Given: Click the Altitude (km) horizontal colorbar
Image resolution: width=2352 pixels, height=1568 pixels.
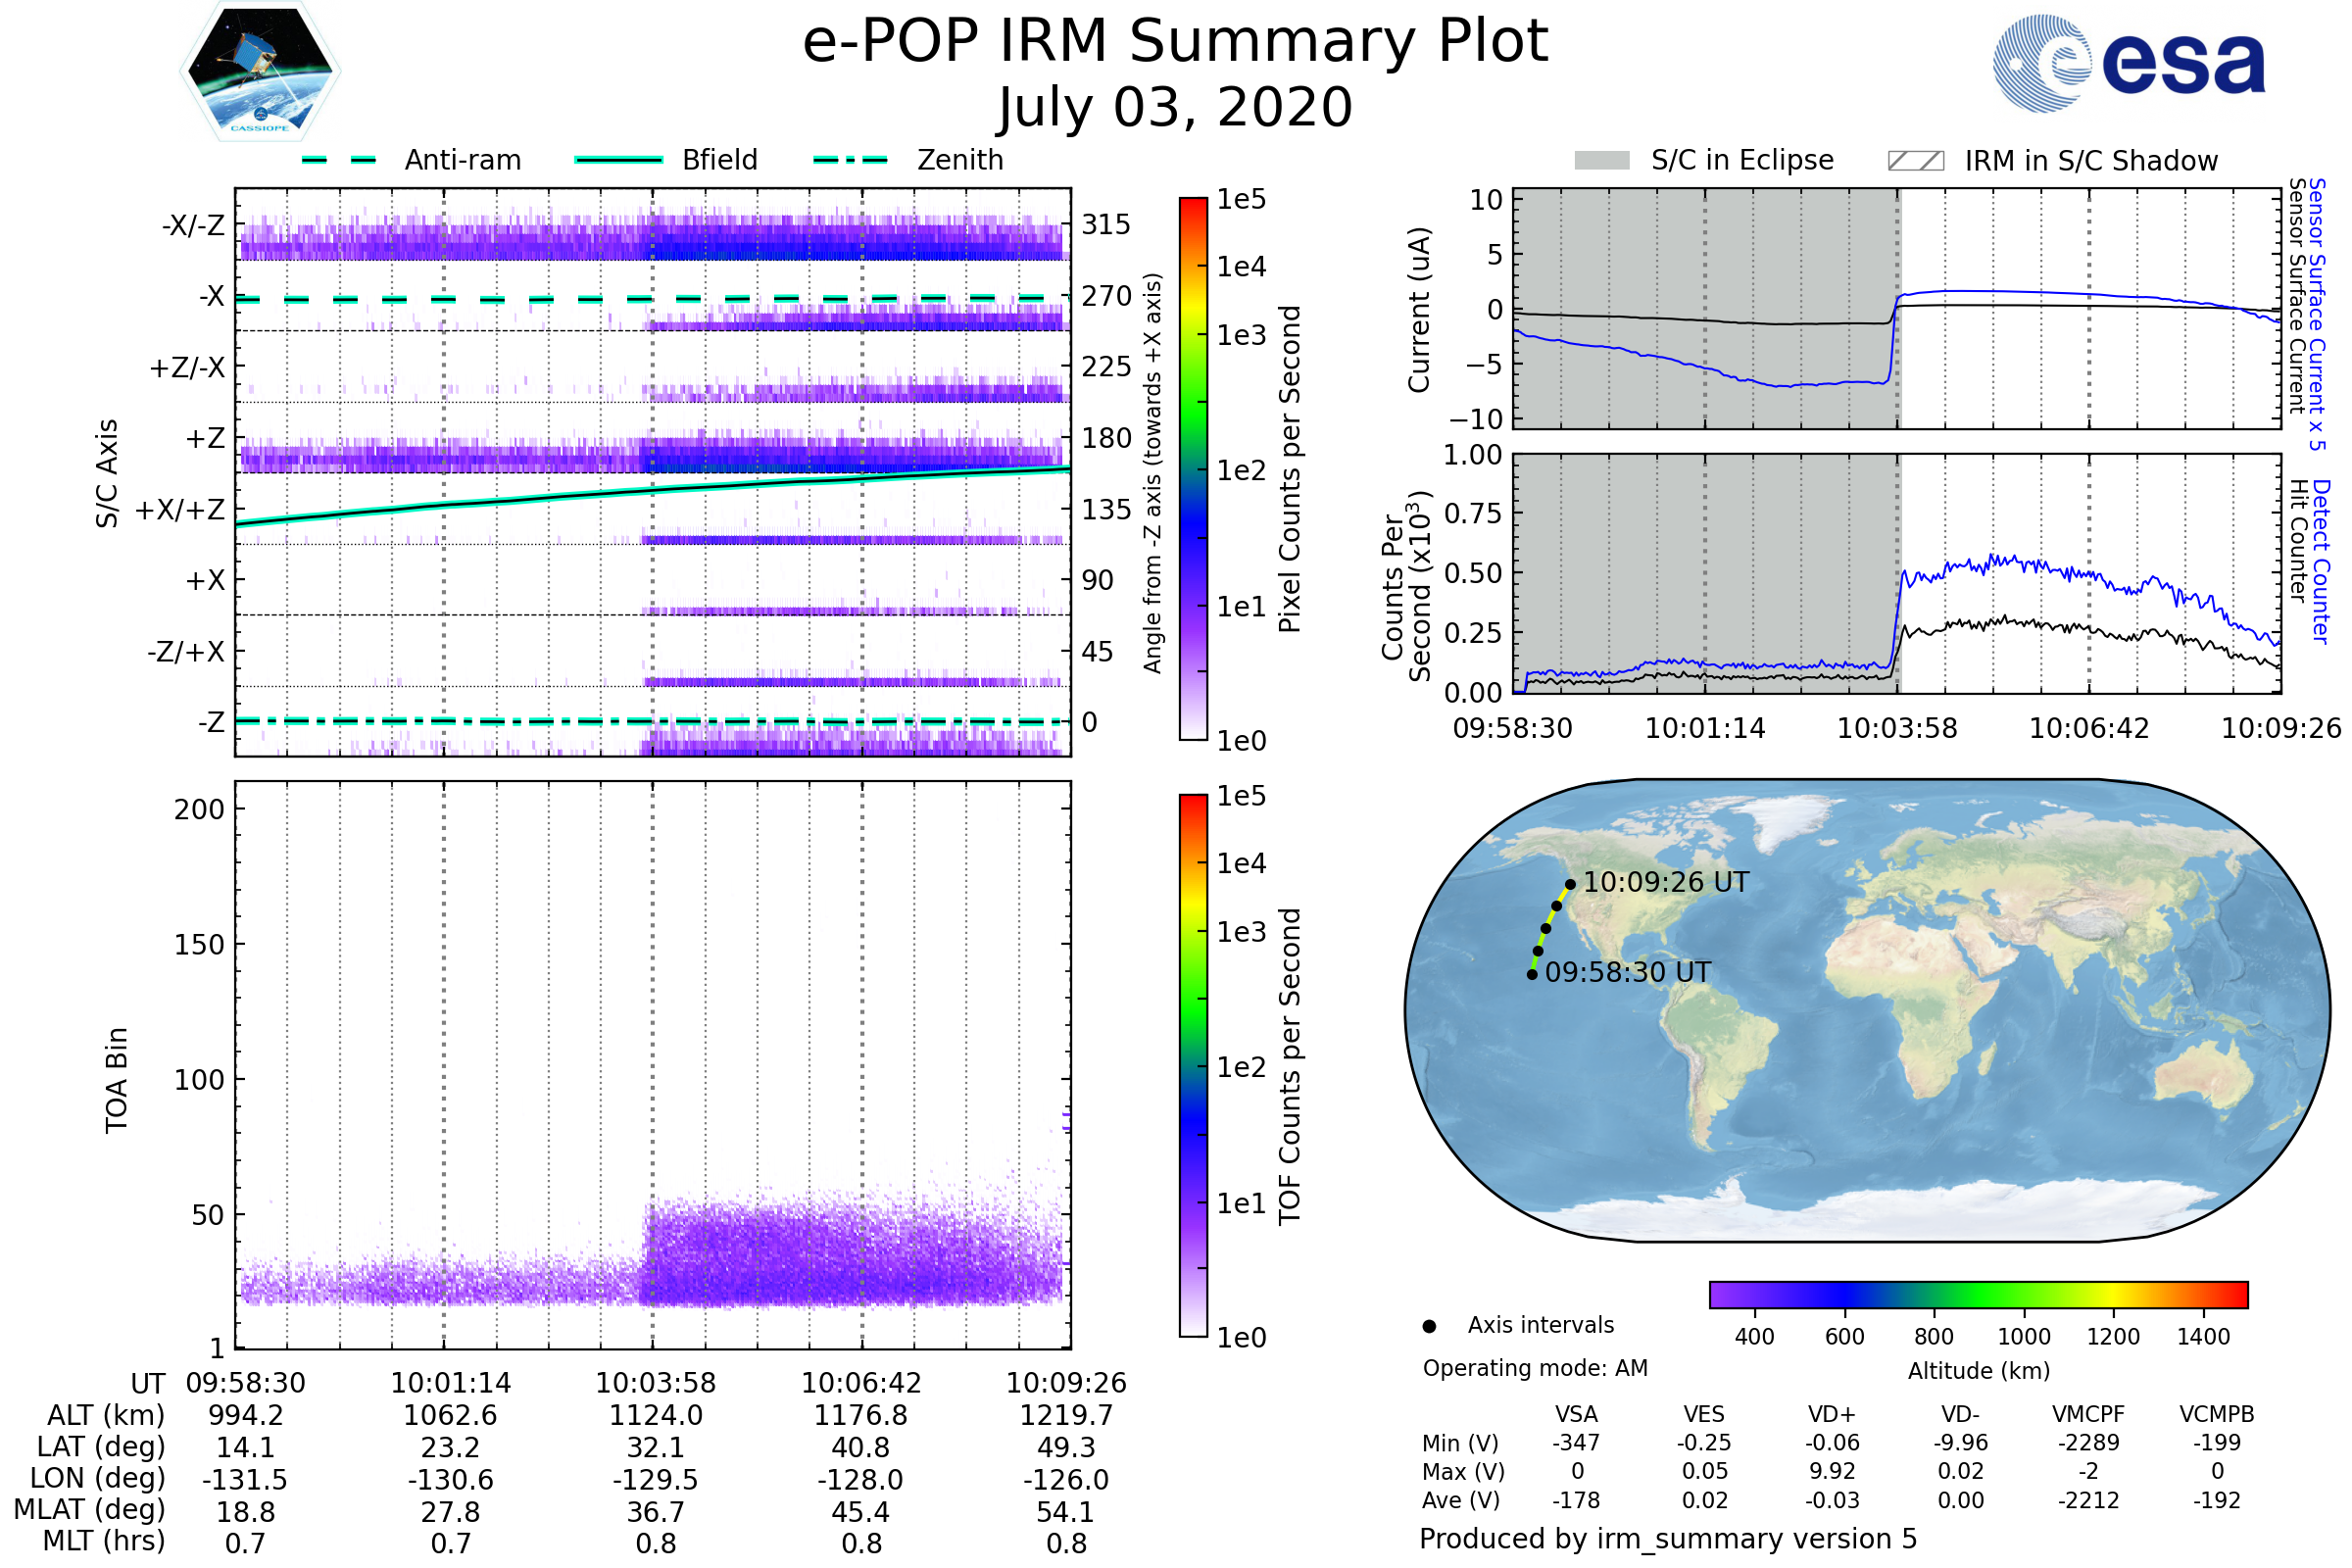Looking at the screenshot, I should [x=1978, y=1294].
